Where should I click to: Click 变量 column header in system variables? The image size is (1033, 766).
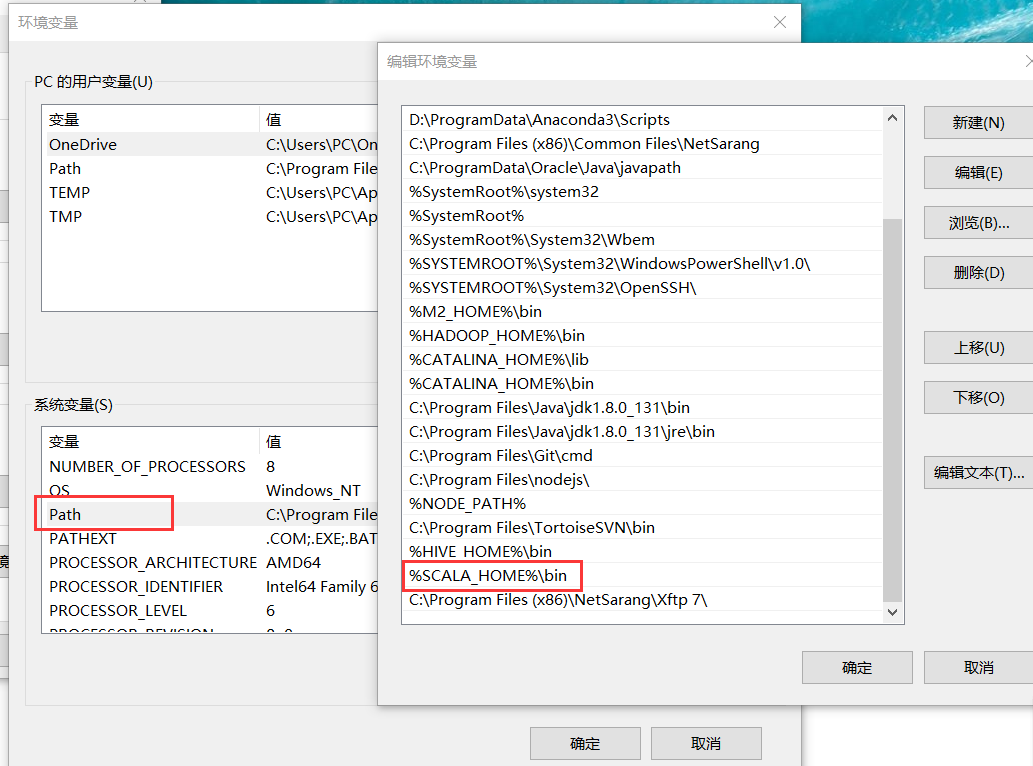pos(151,441)
